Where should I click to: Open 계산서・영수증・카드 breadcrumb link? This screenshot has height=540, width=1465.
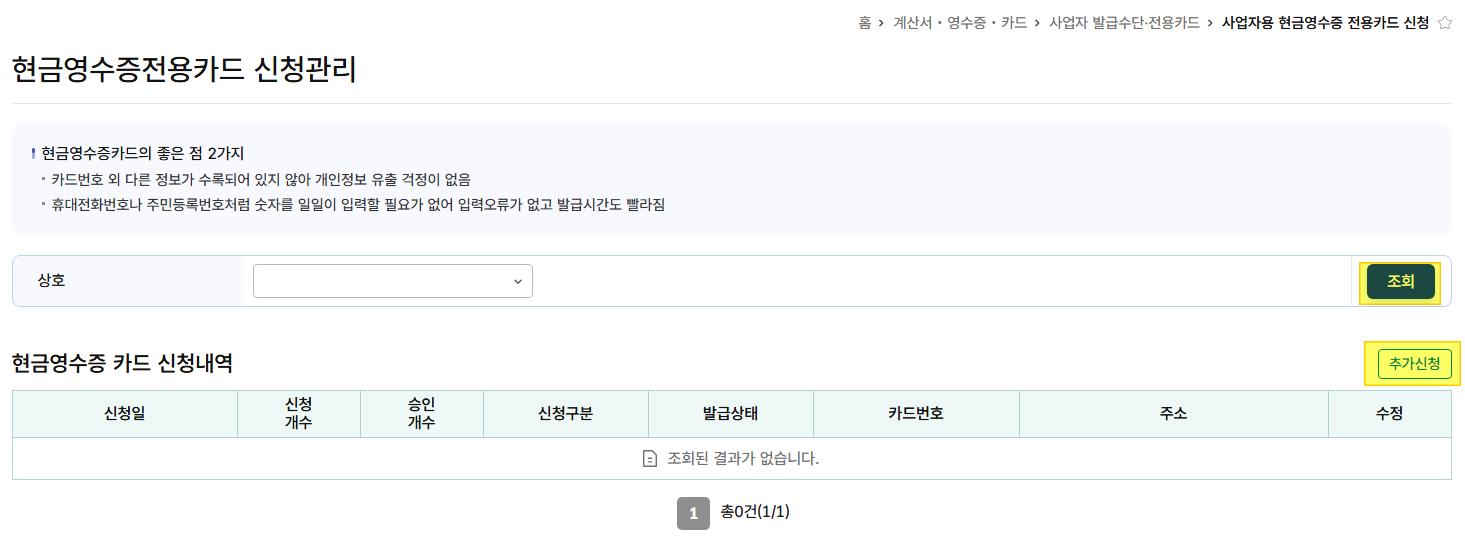[960, 22]
